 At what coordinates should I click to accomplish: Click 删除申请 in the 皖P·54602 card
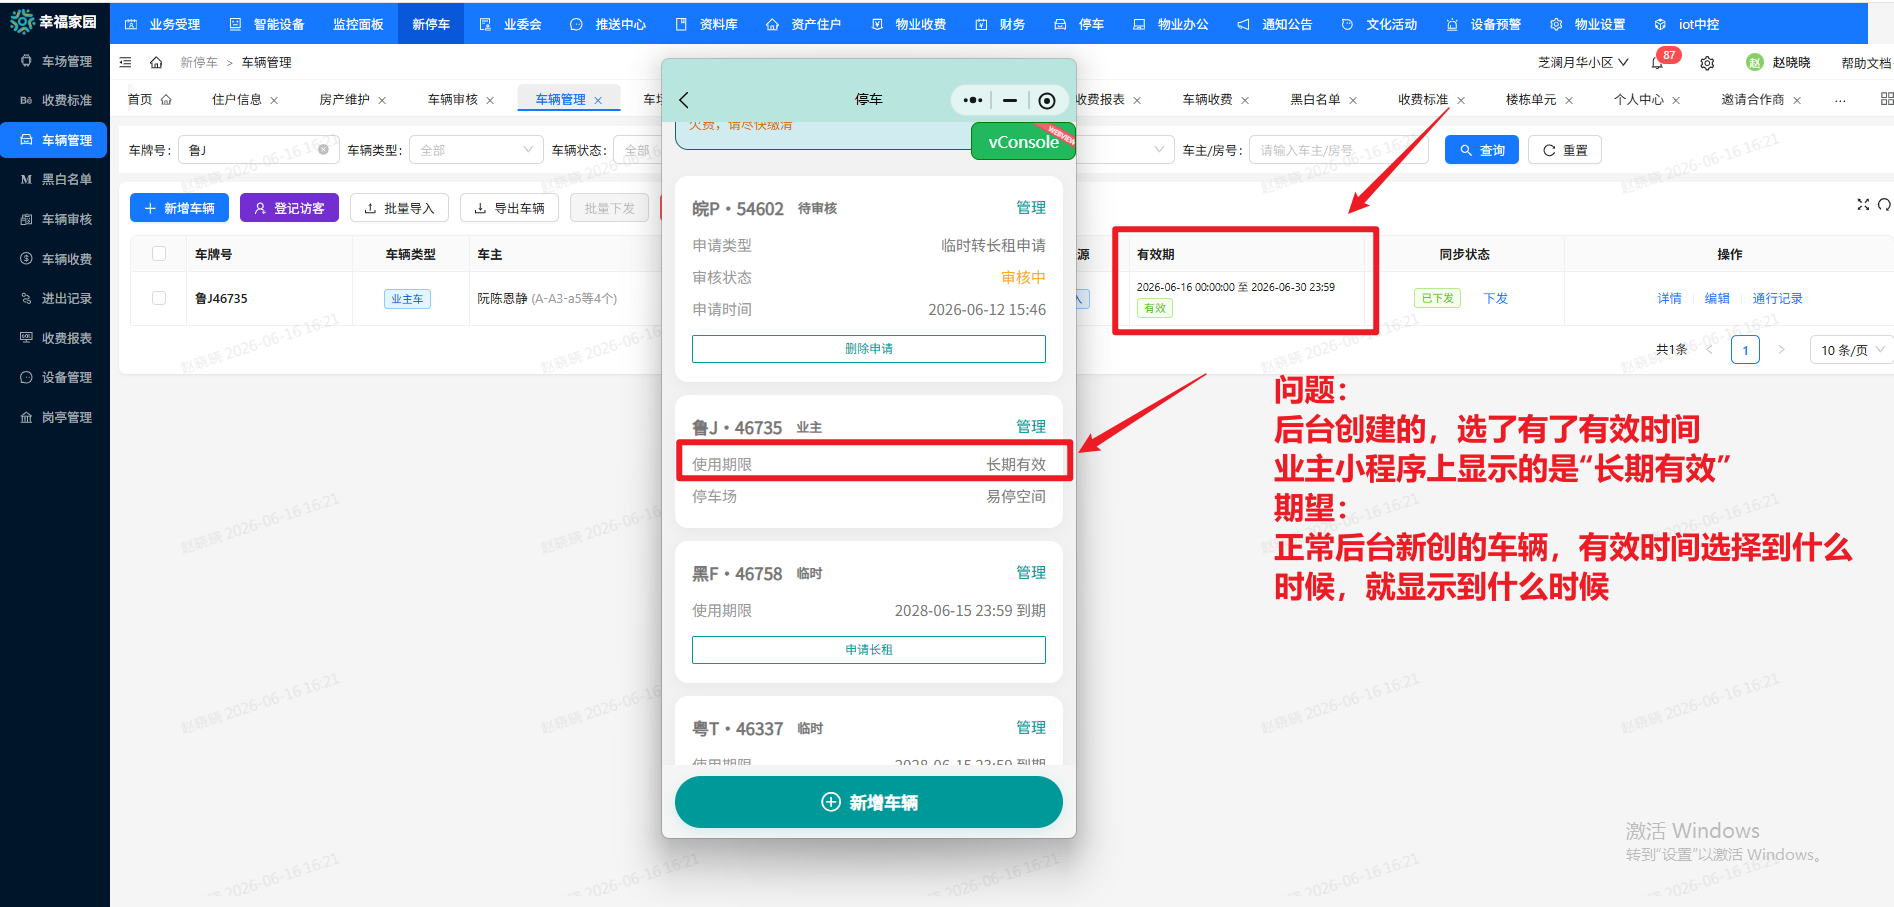click(868, 349)
